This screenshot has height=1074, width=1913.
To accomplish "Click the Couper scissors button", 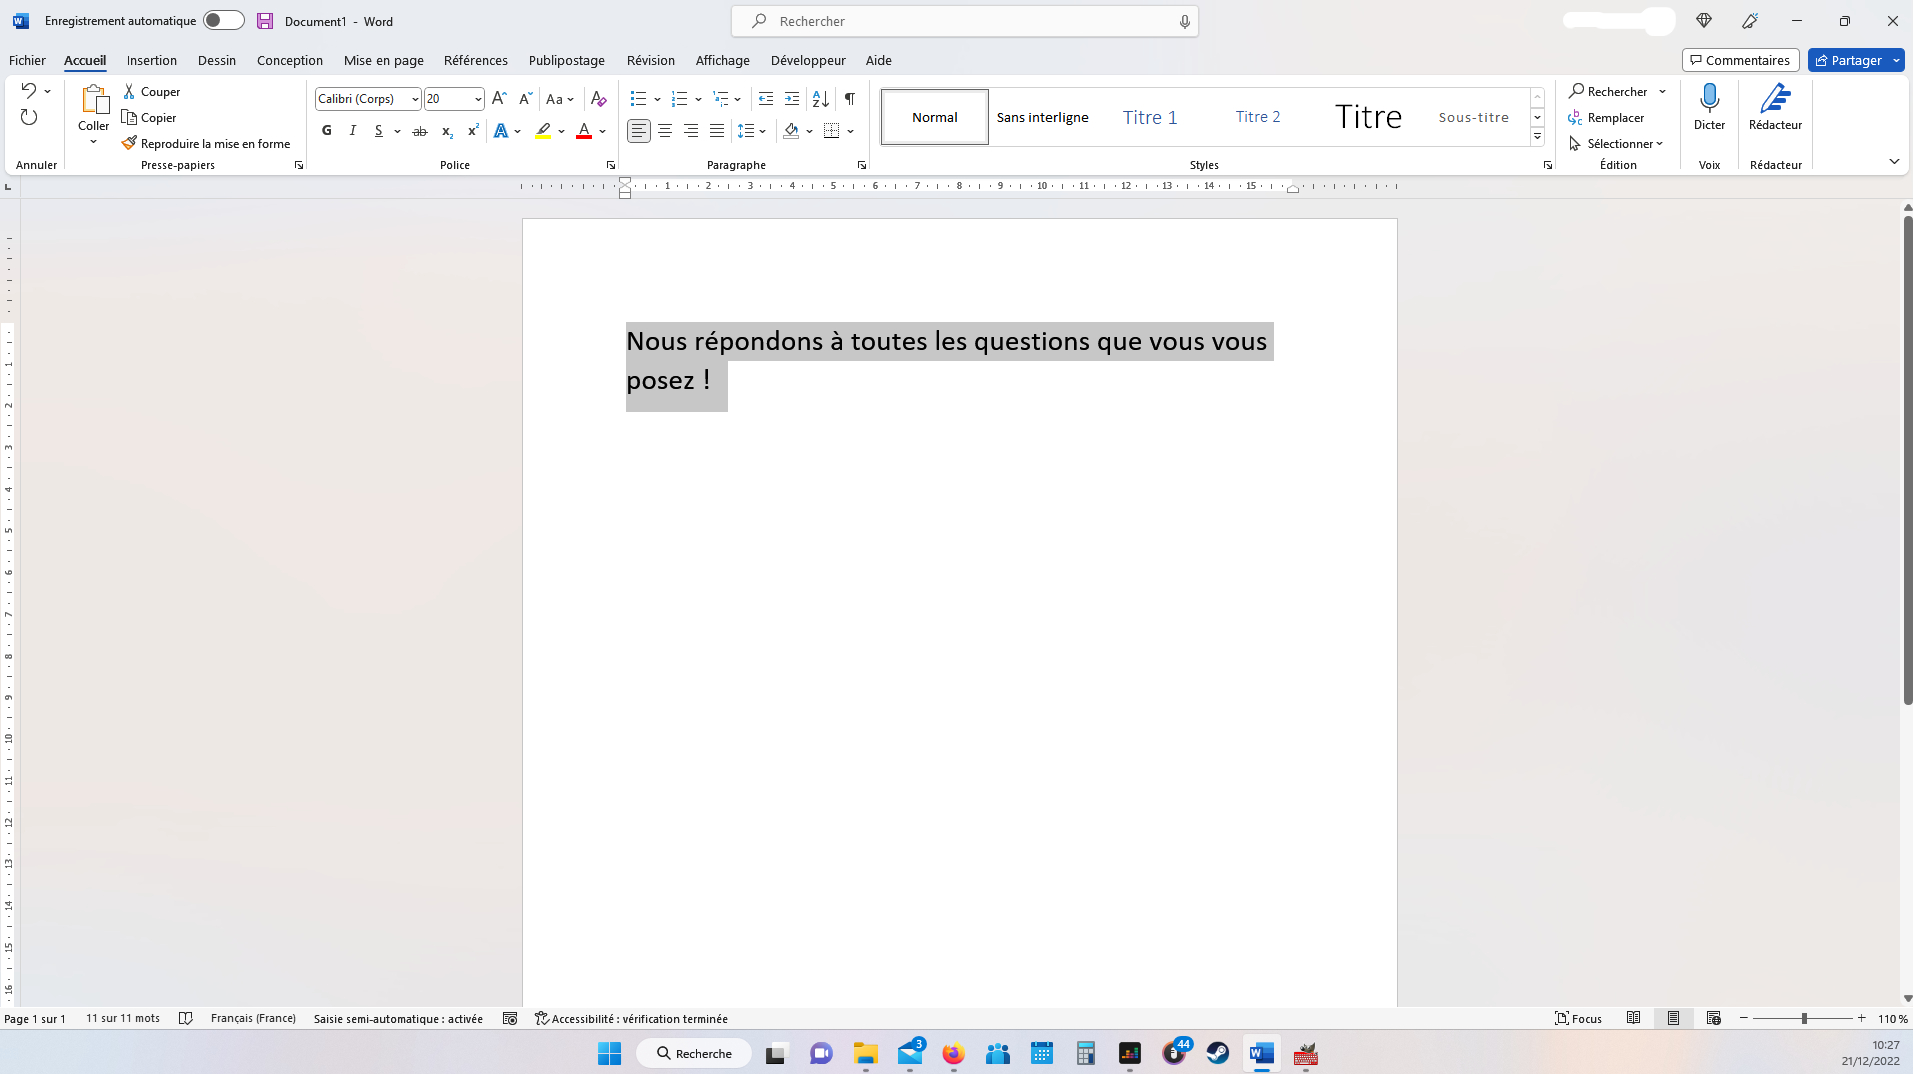I will (152, 91).
